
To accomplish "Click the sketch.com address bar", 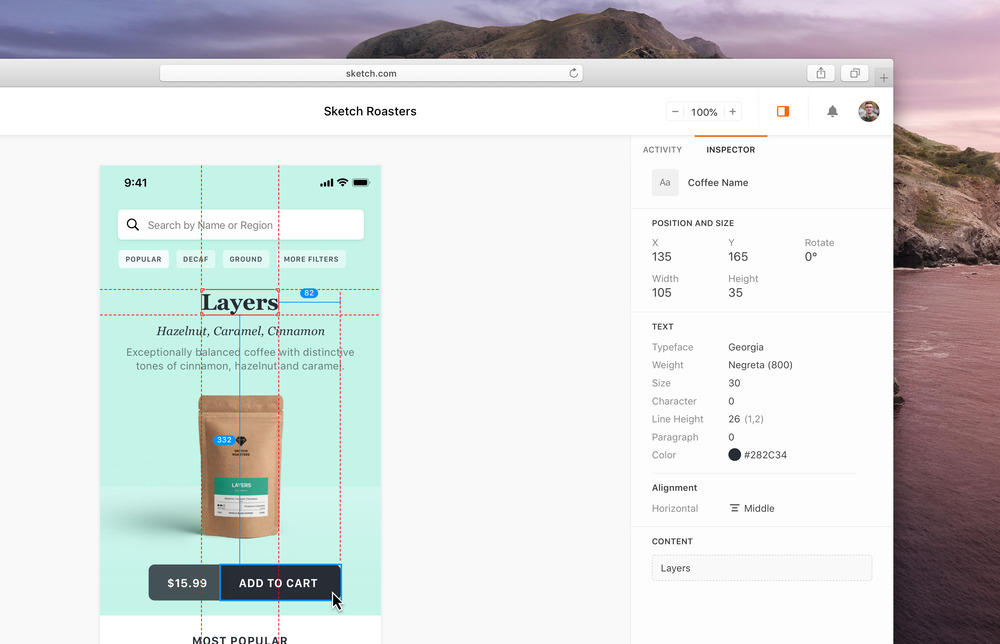I will point(370,73).
